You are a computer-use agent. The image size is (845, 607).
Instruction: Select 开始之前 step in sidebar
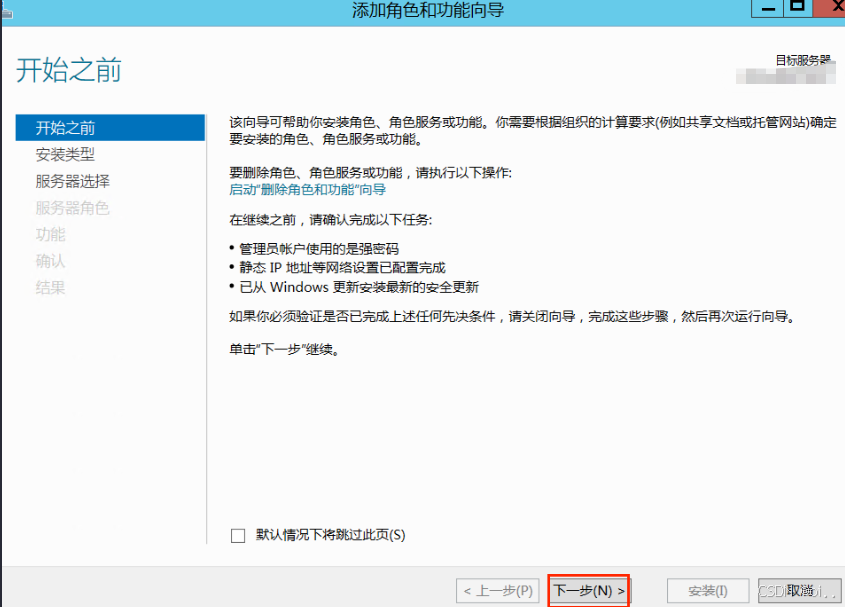click(110, 128)
